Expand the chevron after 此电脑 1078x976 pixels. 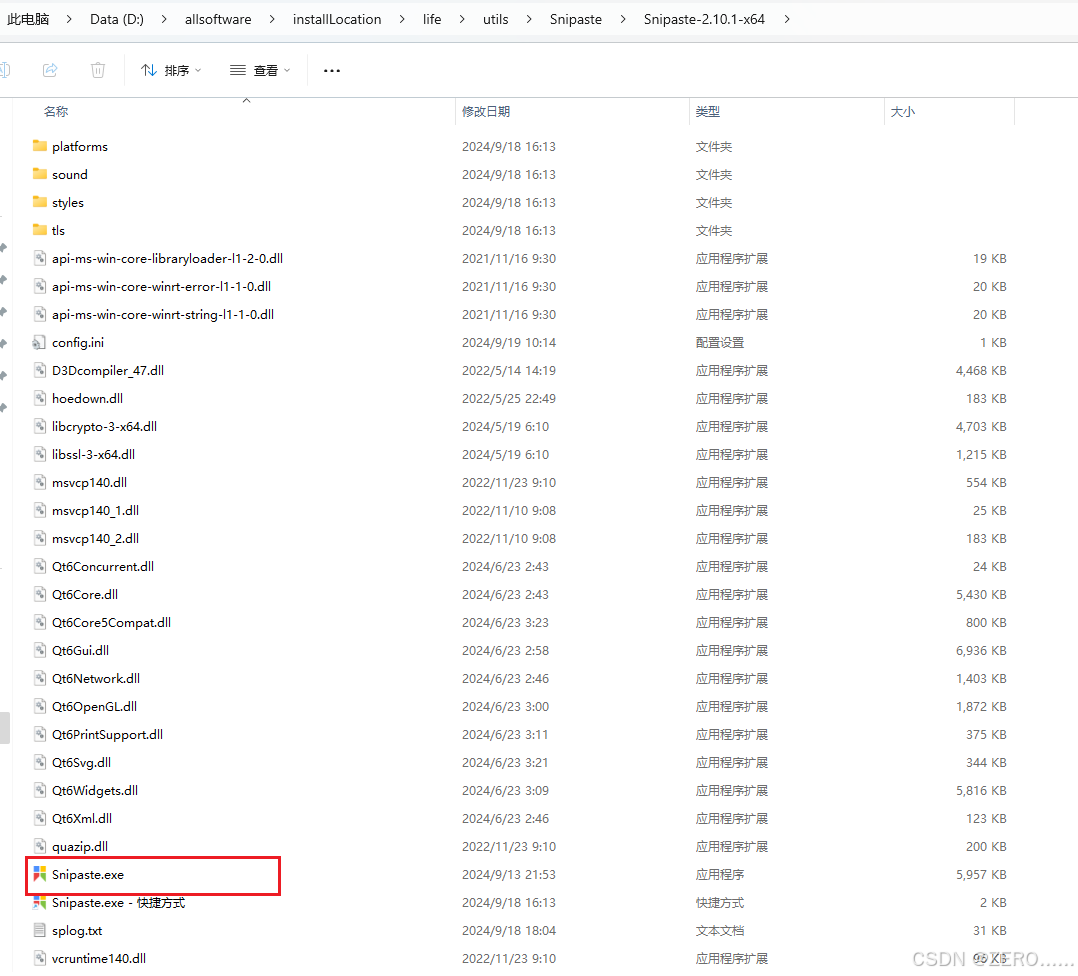point(69,19)
